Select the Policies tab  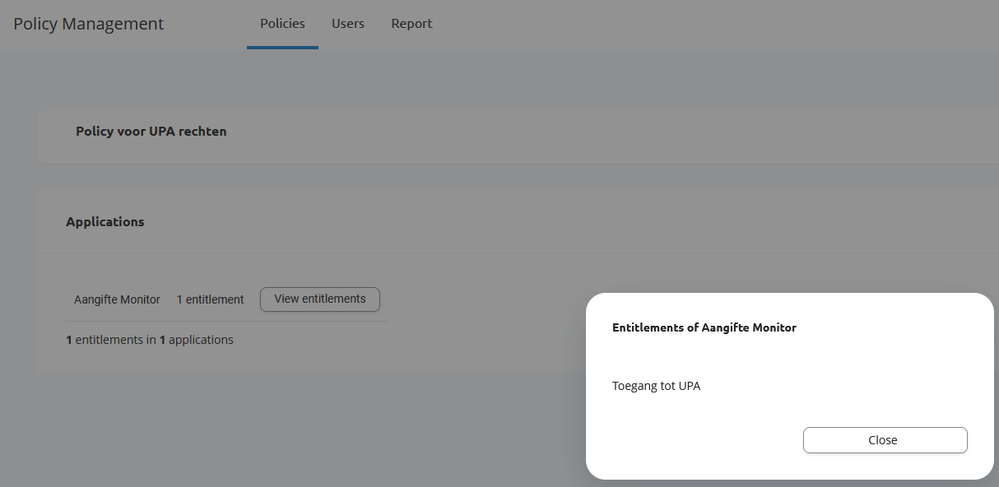282,24
